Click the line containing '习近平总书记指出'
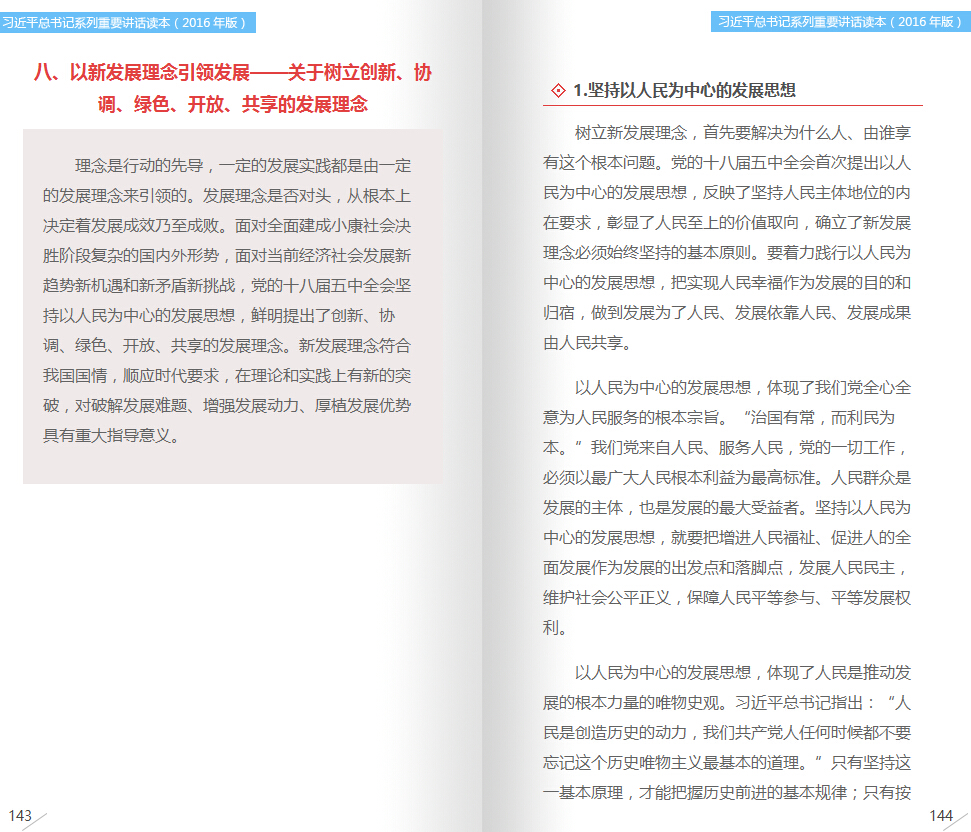This screenshot has height=832, width=971. pyautogui.click(x=727, y=703)
